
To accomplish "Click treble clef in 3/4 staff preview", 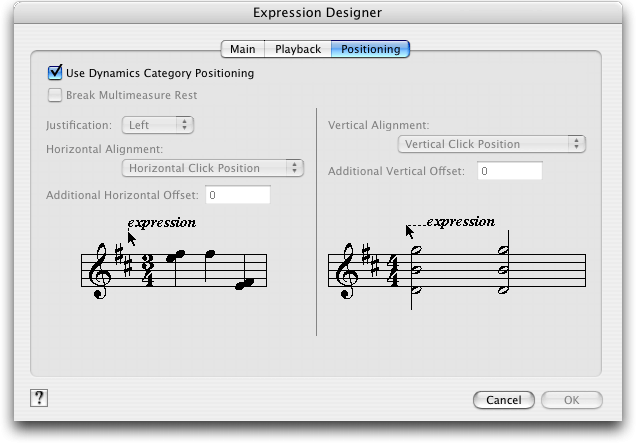I will click(100, 271).
